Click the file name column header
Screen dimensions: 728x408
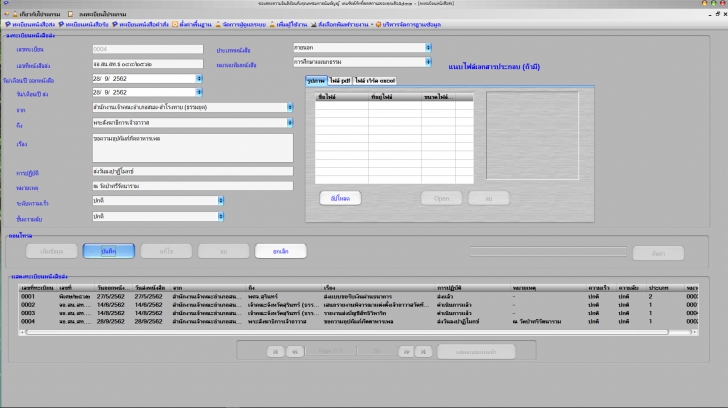pyautogui.click(x=342, y=97)
